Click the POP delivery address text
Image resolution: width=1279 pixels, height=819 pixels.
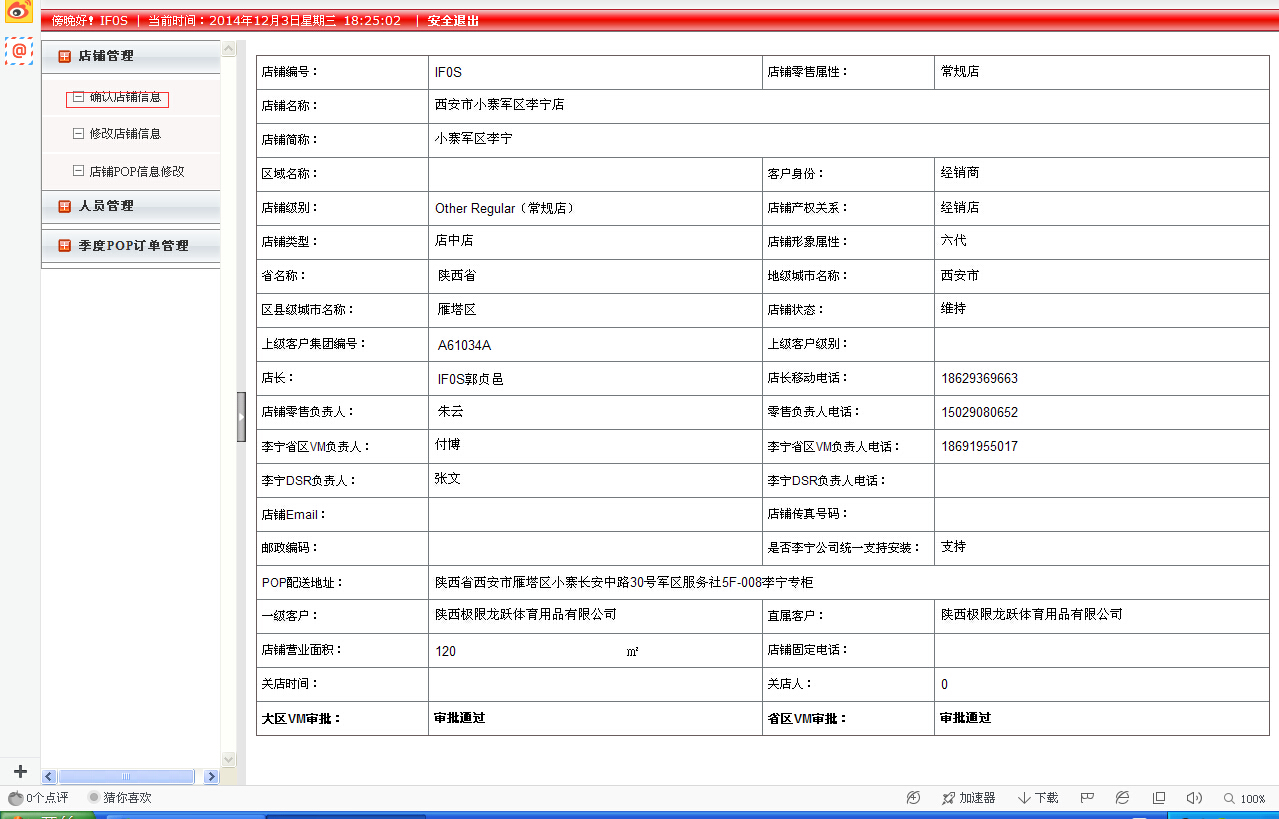click(624, 582)
